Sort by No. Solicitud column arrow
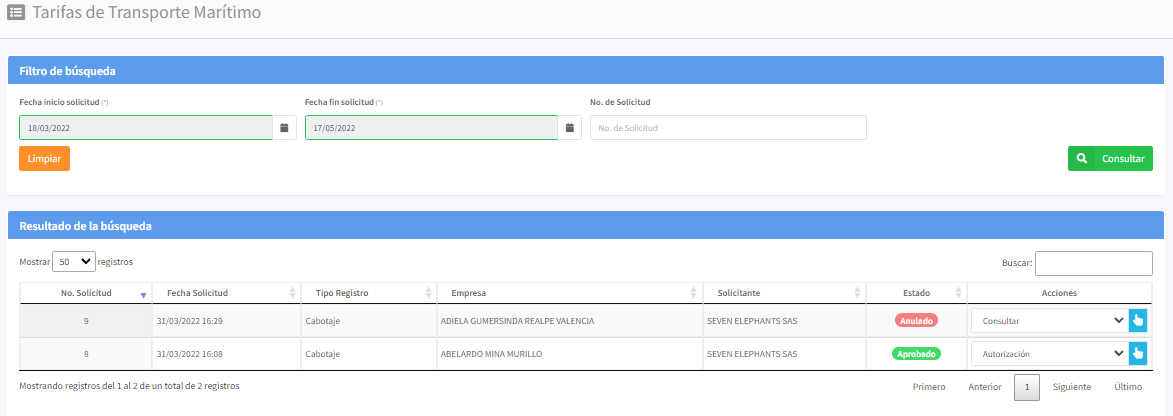Screen dimensions: 1173x416 (143, 294)
